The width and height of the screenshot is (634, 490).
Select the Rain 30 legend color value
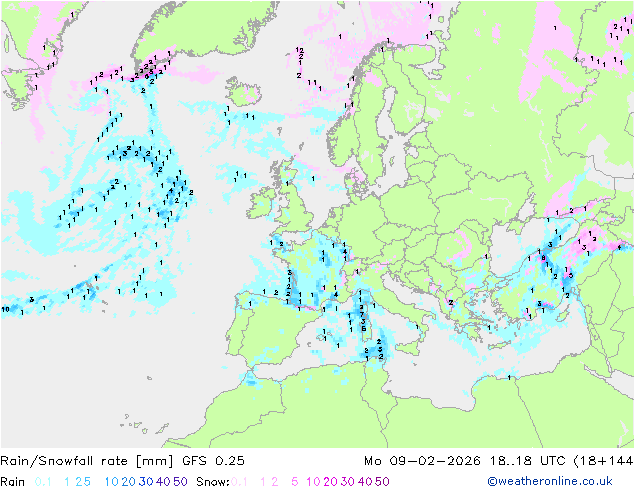click(146, 482)
